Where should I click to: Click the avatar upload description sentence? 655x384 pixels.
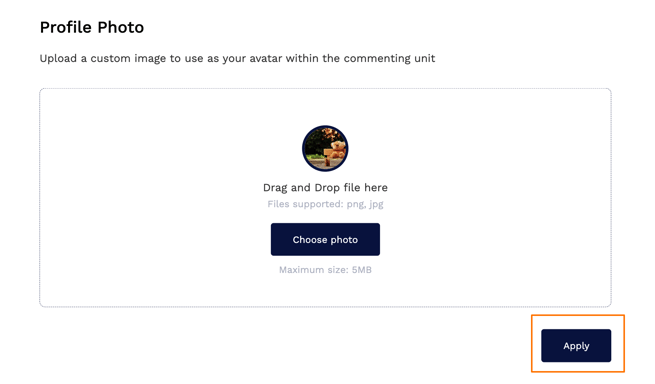pyautogui.click(x=237, y=58)
